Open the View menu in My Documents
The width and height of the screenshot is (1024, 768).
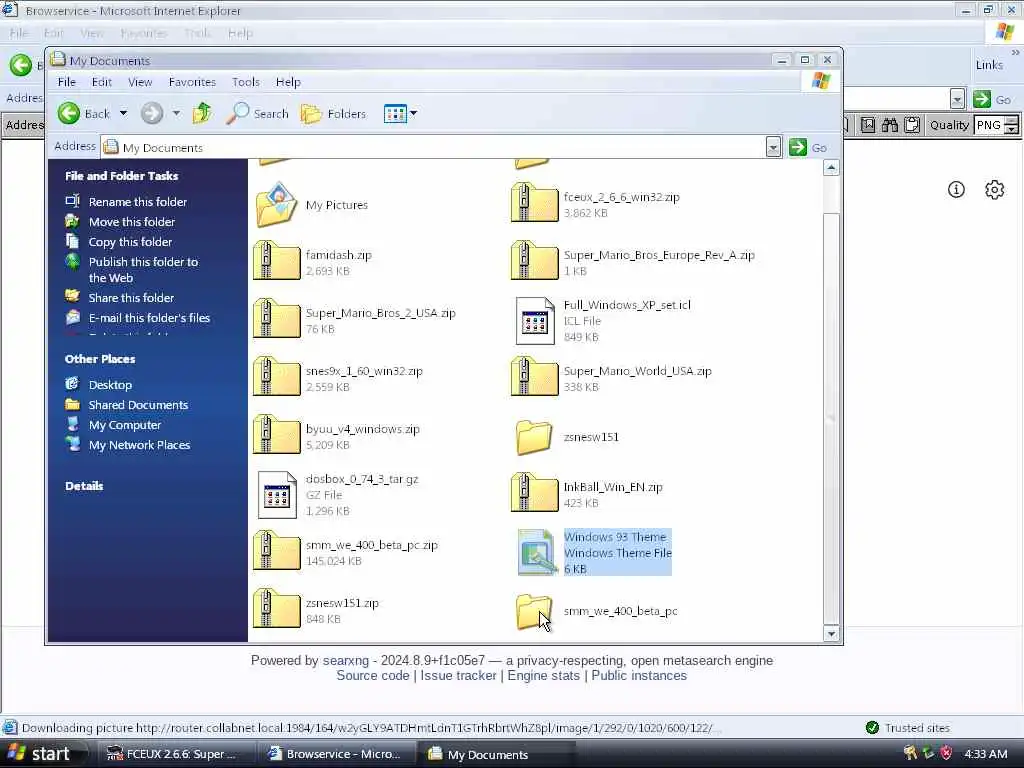(140, 82)
